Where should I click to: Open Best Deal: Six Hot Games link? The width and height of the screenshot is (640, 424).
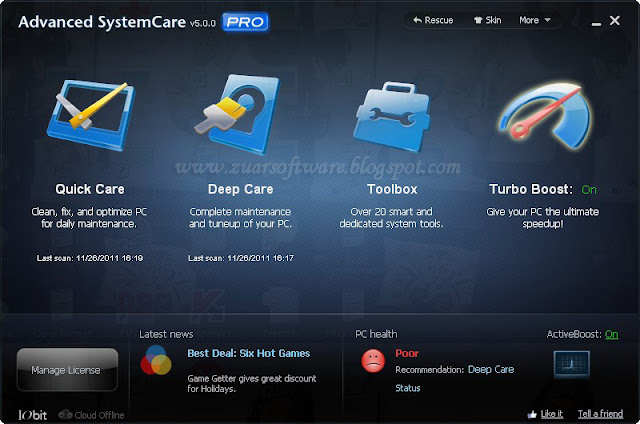tap(249, 353)
